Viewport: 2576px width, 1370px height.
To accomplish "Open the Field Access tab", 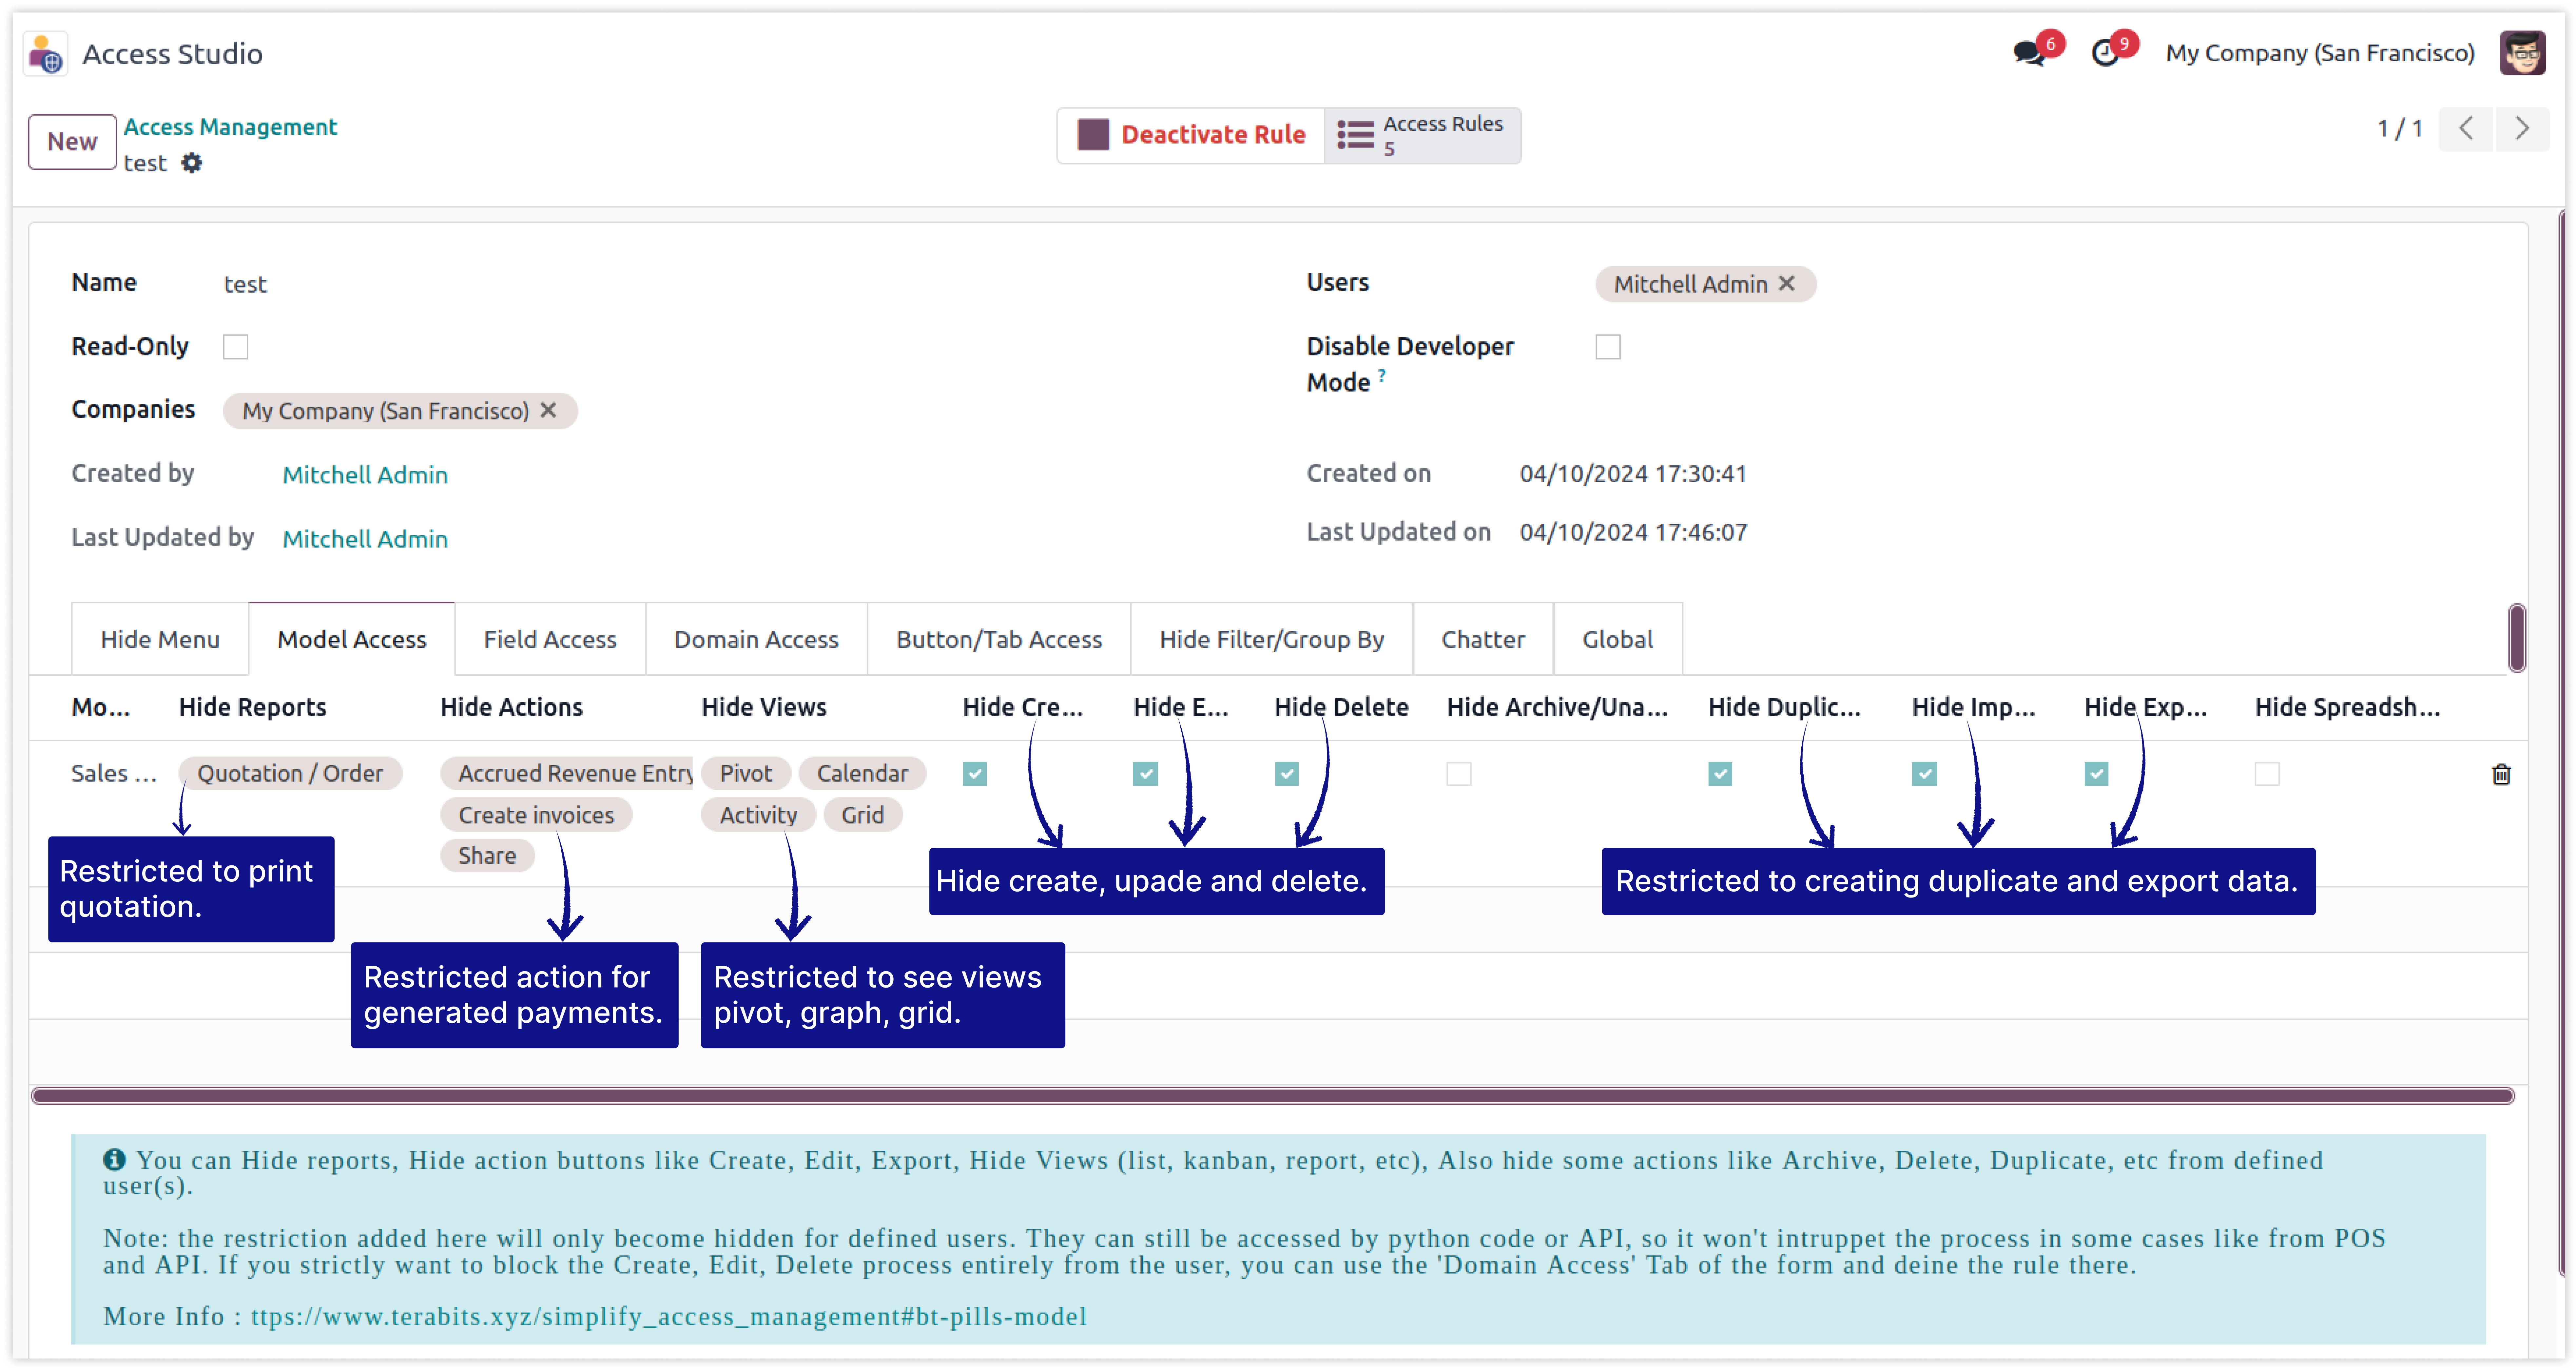I will [550, 639].
